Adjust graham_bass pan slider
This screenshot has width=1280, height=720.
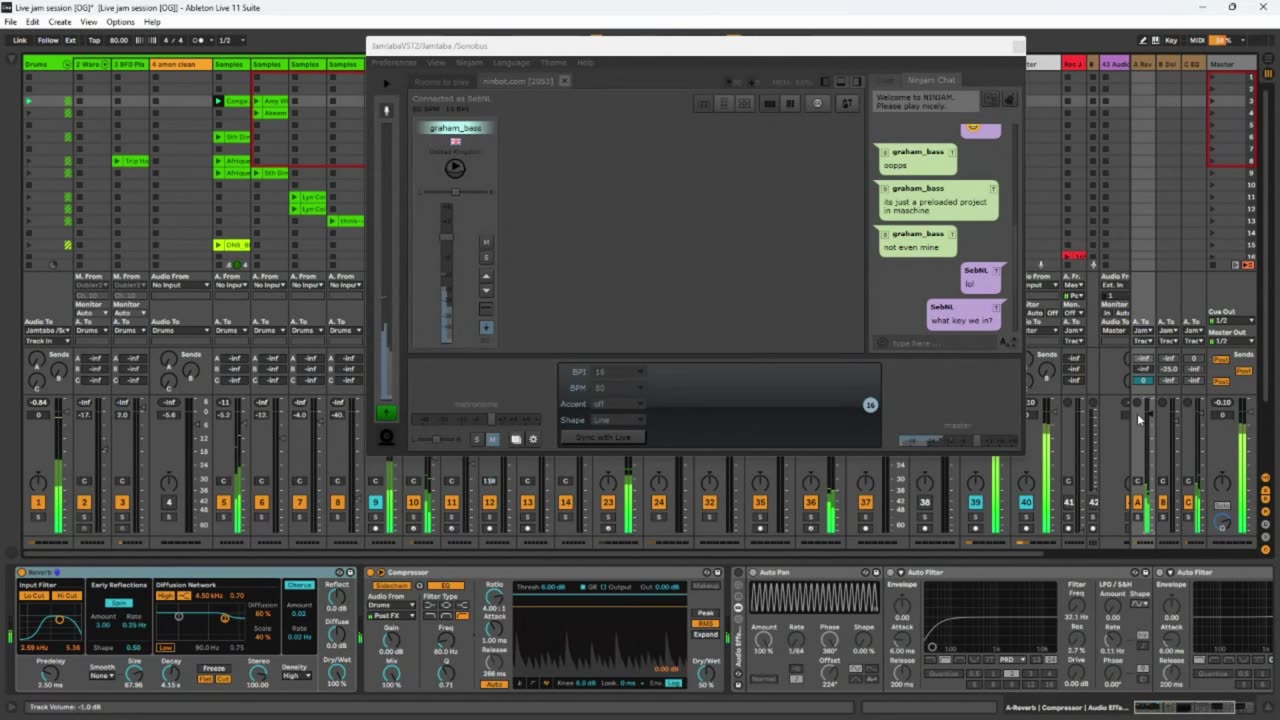pos(455,192)
